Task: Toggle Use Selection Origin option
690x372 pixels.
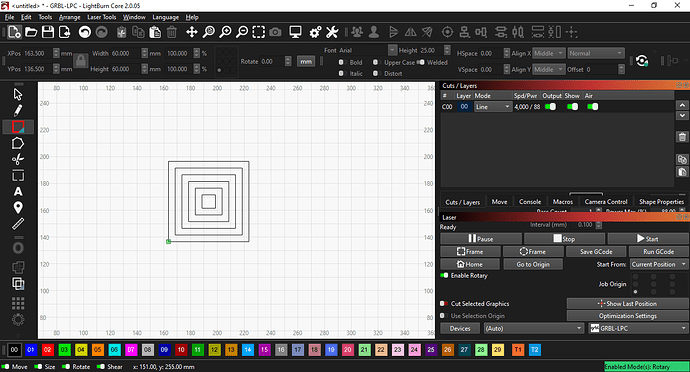Action: pos(443,316)
